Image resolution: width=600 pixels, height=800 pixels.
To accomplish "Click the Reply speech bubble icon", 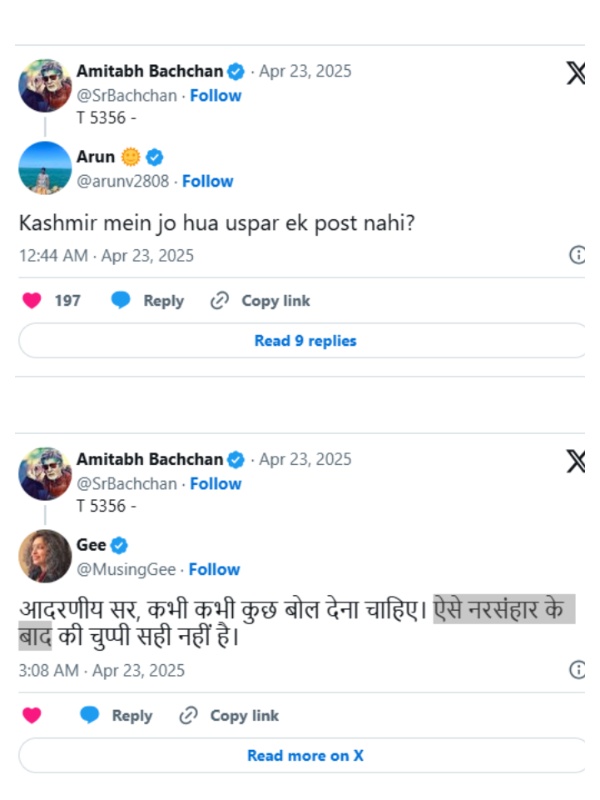I will point(121,300).
